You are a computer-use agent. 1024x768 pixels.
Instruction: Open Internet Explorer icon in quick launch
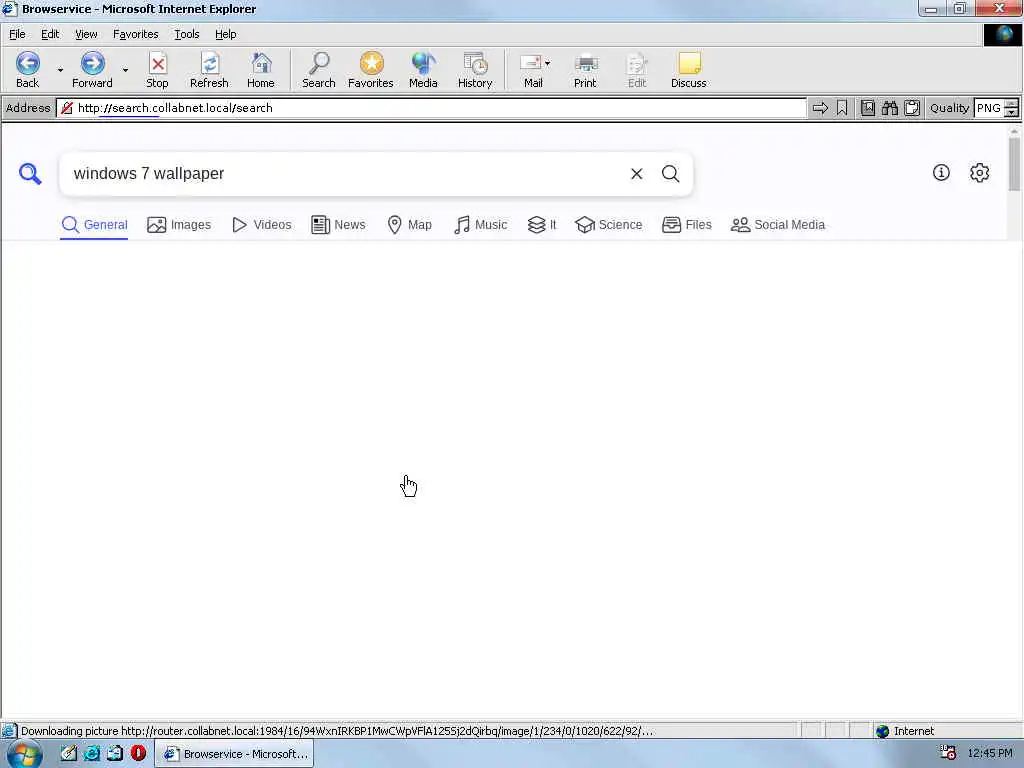[x=92, y=753]
